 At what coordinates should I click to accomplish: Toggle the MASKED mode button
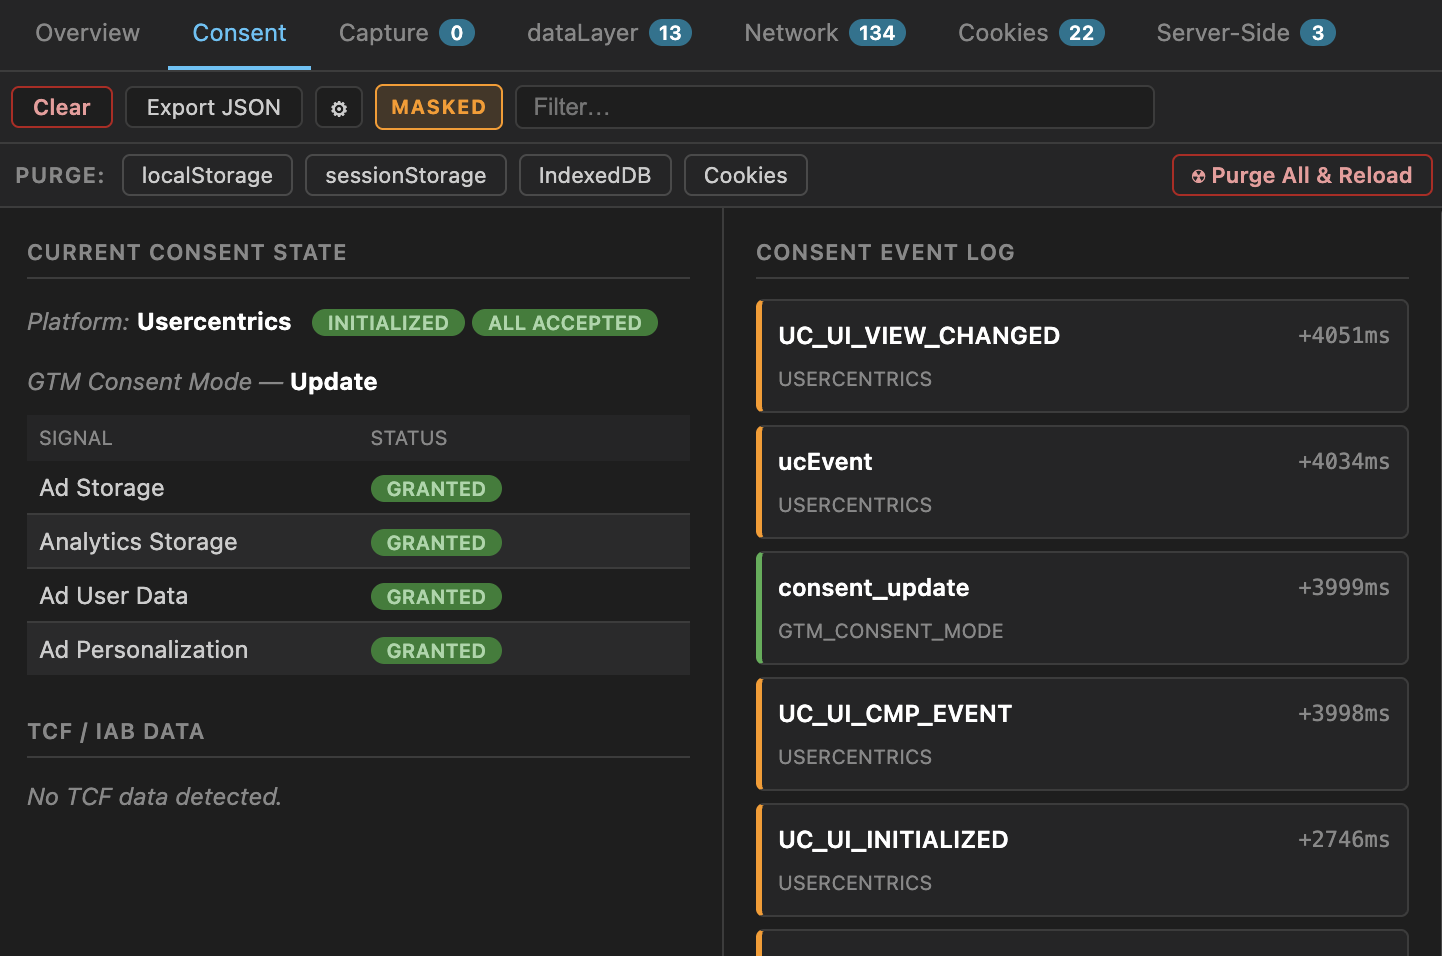(438, 108)
